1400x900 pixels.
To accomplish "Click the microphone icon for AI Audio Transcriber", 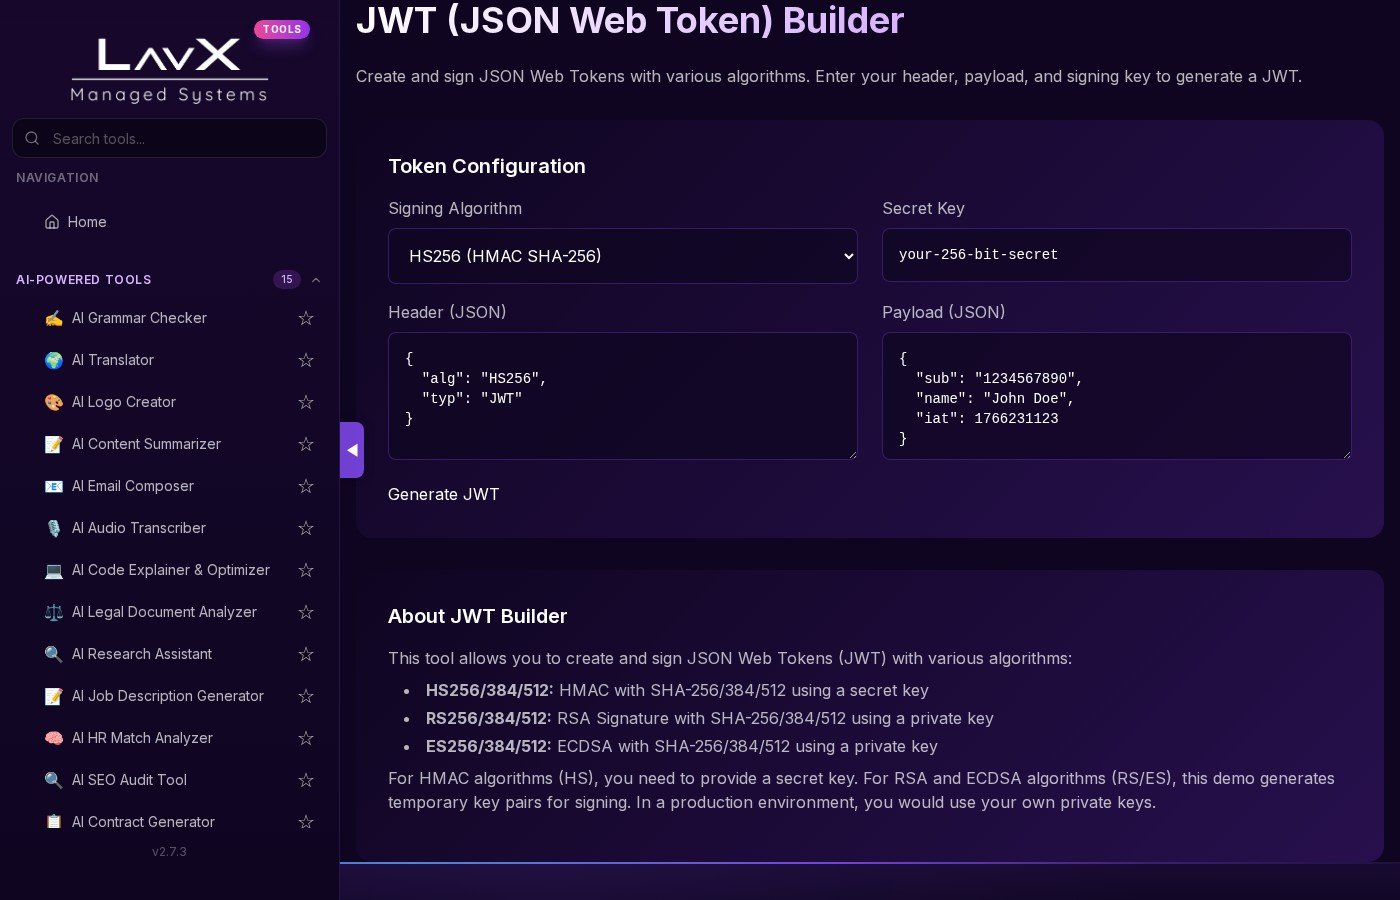I will 54,528.
